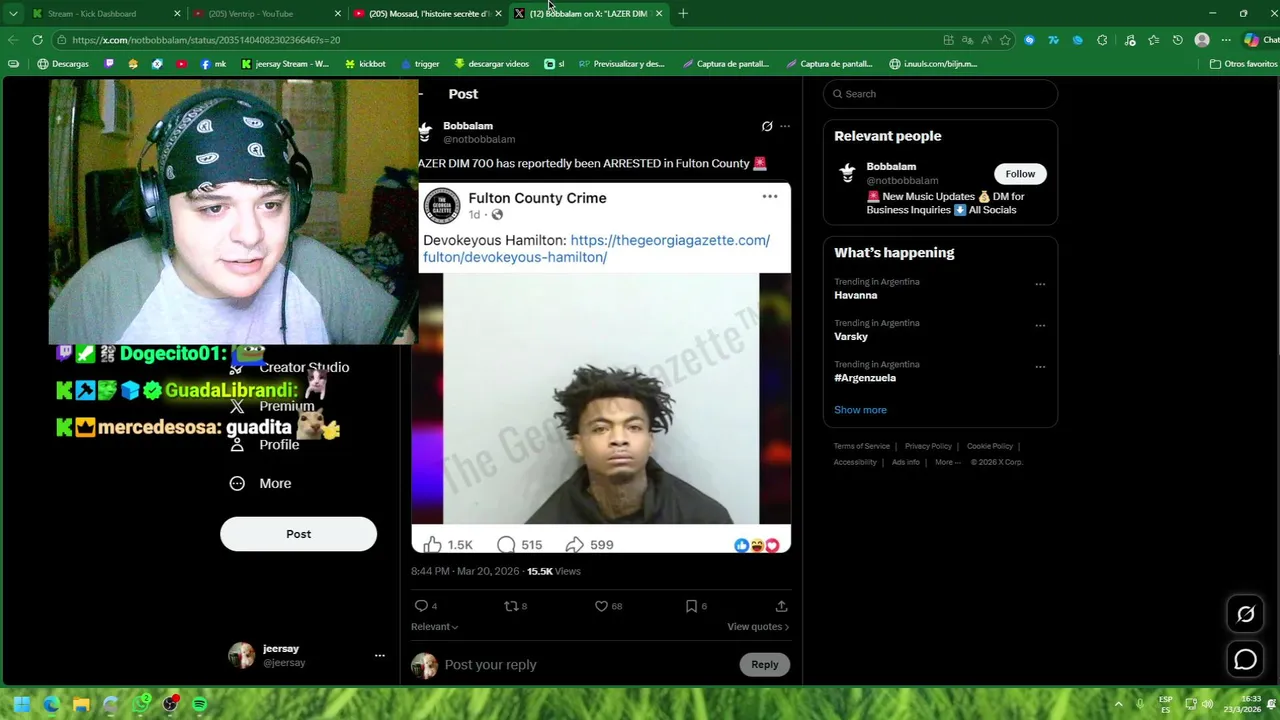This screenshot has width=1280, height=720.
Task: Open the kickbot bookmark
Action: point(365,64)
